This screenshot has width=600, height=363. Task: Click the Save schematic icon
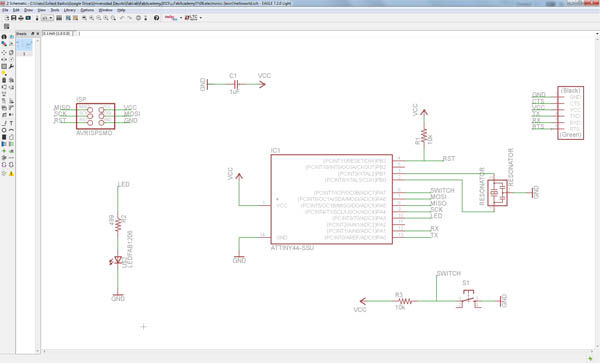tap(13, 18)
